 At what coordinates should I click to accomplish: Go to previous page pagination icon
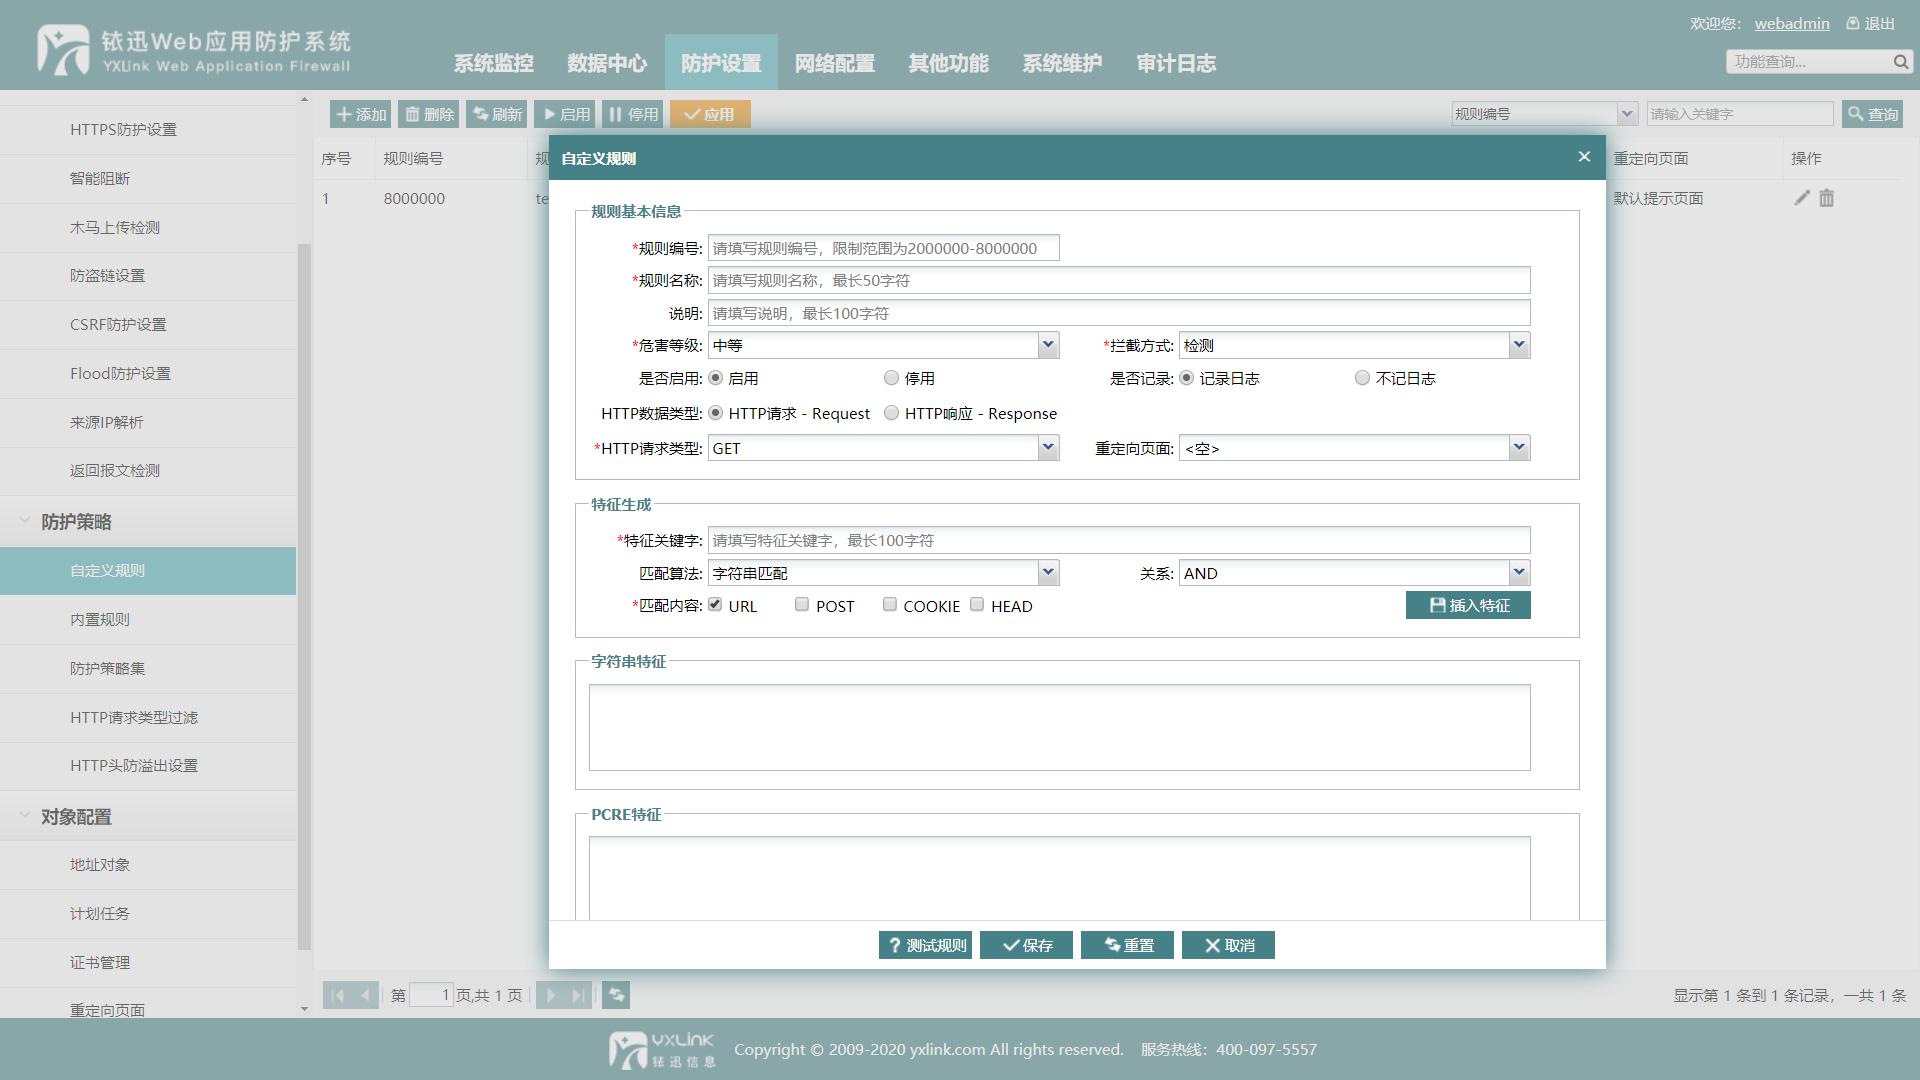pos(365,995)
